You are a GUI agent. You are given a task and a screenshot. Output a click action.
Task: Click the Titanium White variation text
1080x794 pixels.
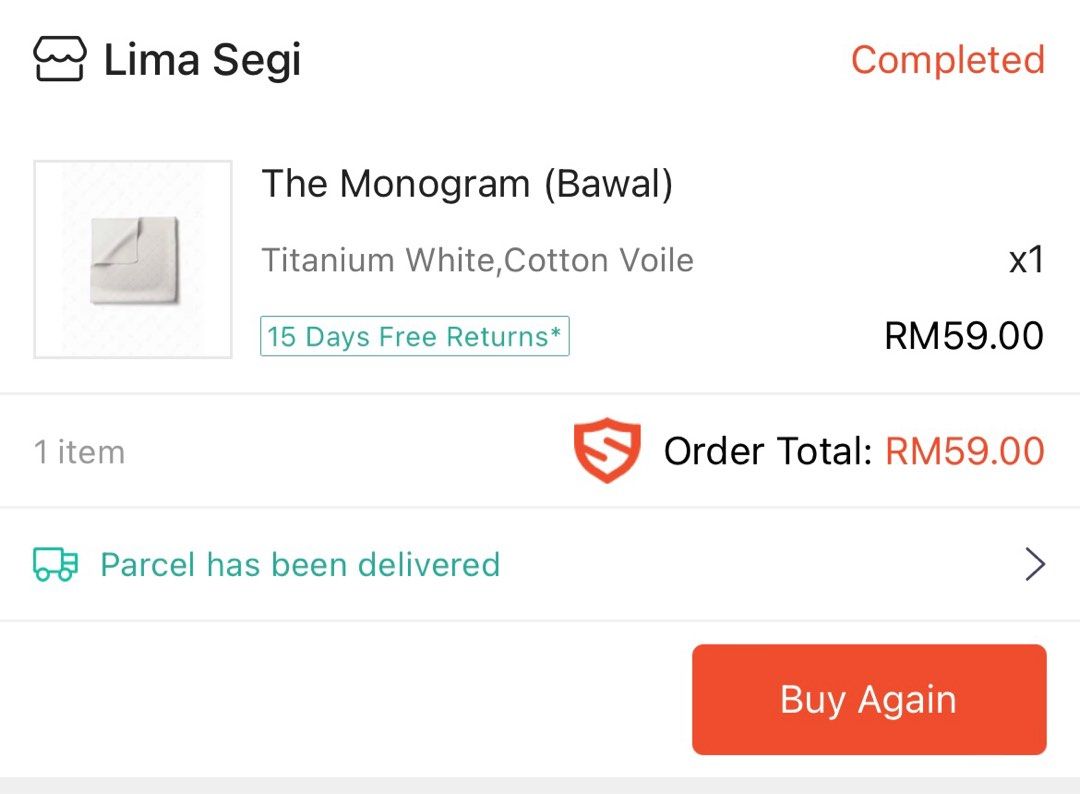[x=477, y=259]
